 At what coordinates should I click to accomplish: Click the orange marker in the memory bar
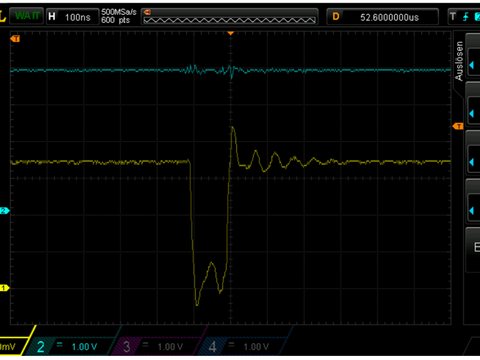tap(147, 12)
